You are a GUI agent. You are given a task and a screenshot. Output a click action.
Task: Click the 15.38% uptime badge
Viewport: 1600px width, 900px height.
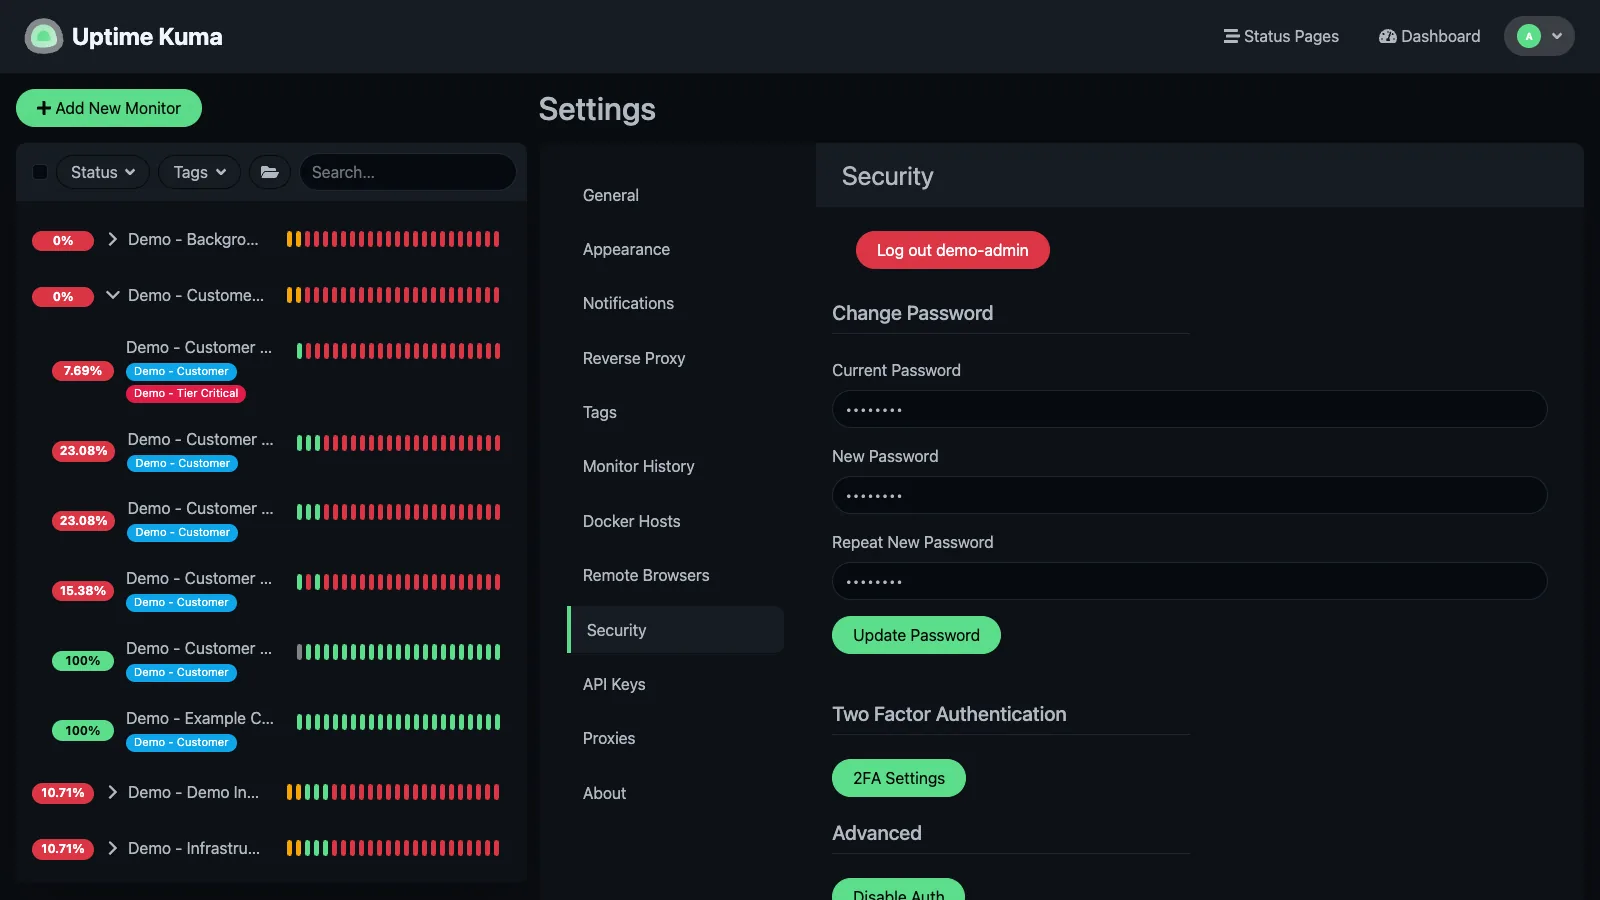click(83, 591)
